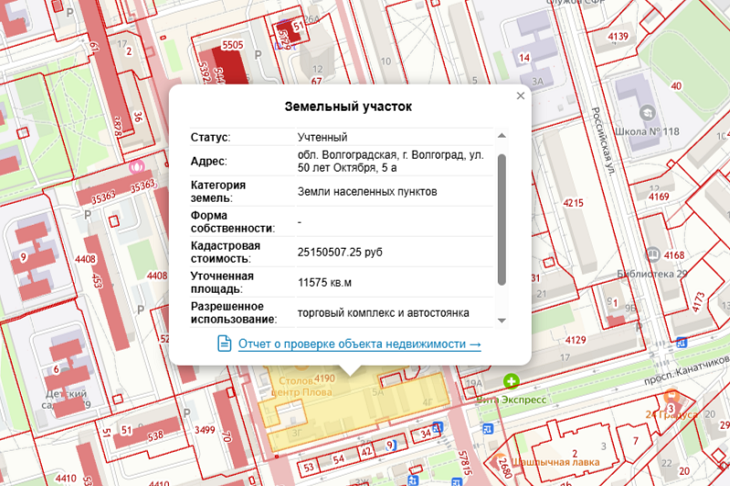
Task: Open Отчет о проверке объекта недвижимости link
Action: tap(359, 344)
